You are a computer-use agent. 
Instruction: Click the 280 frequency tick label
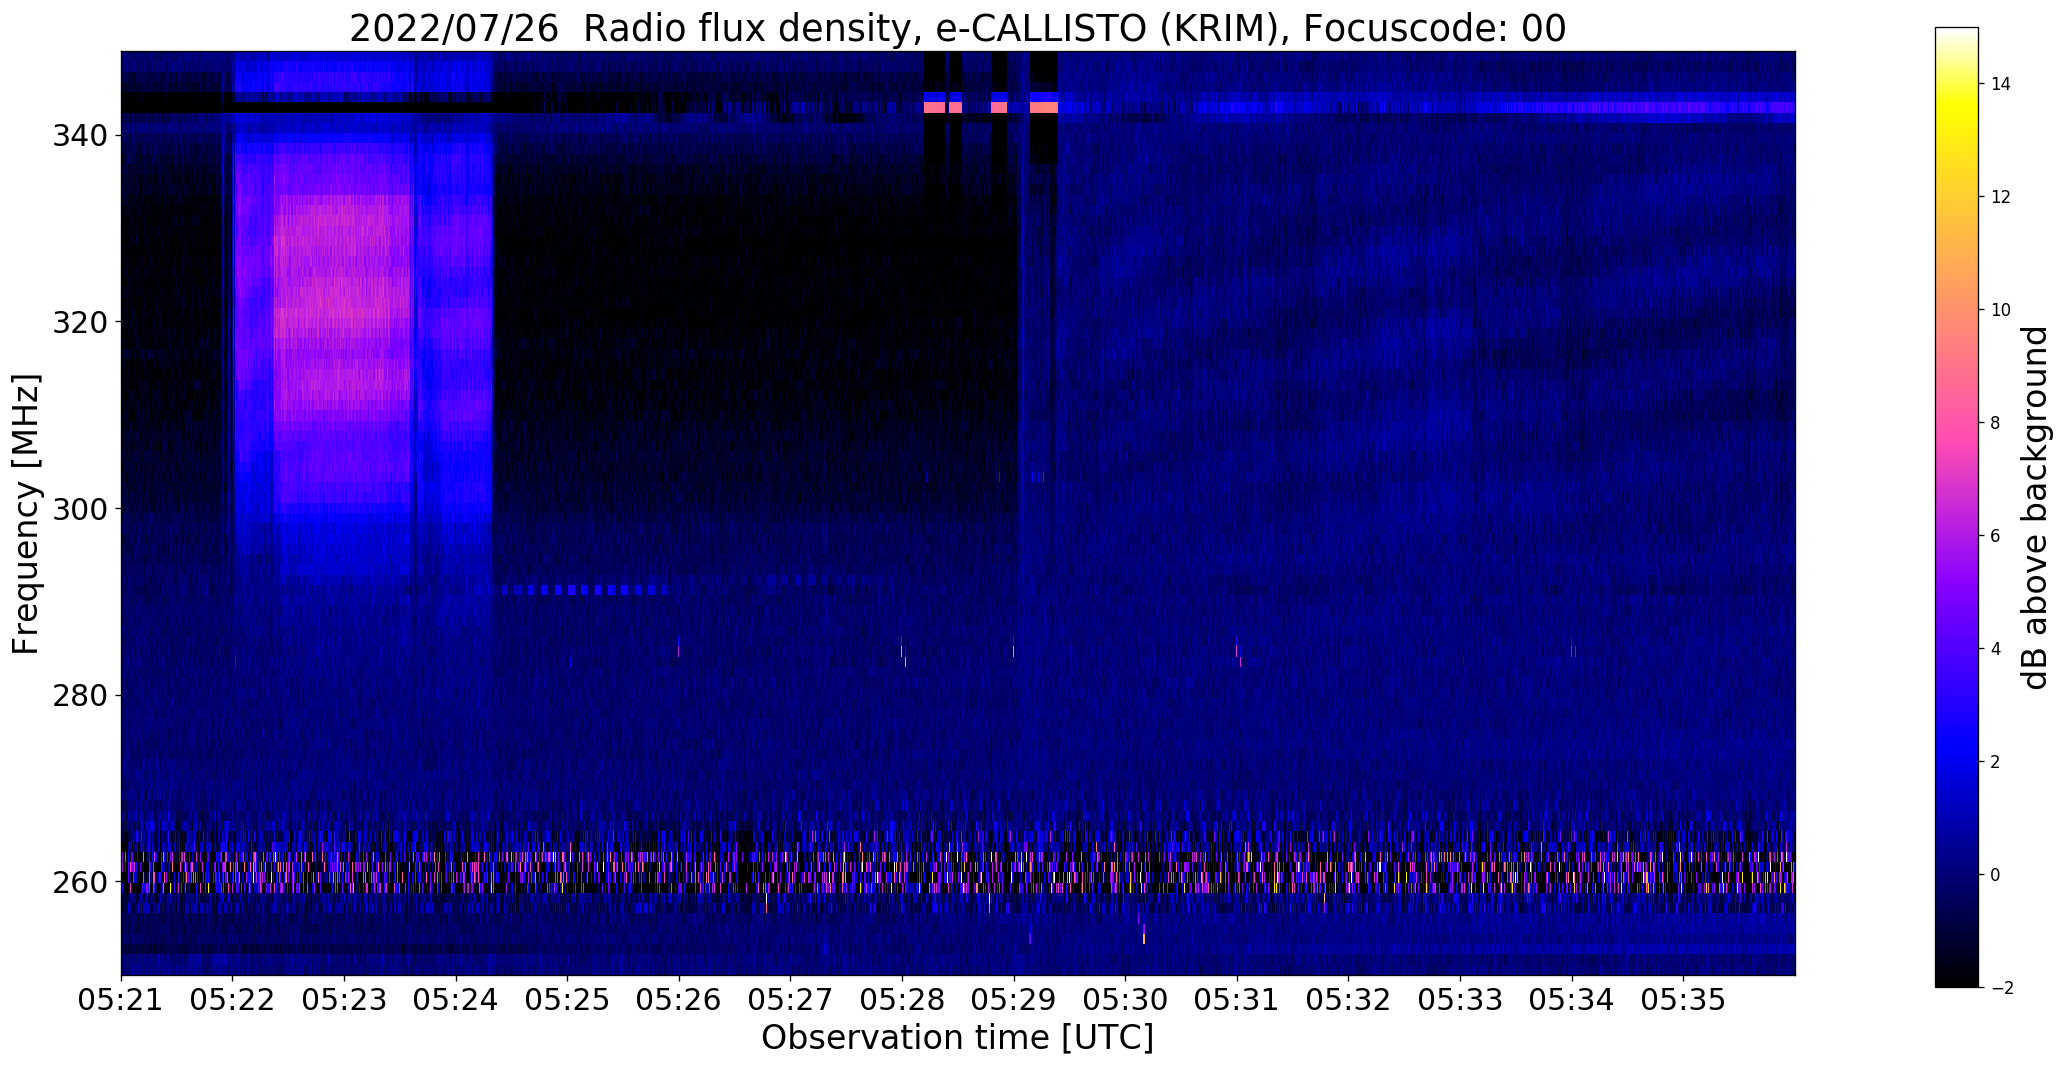(x=79, y=695)
